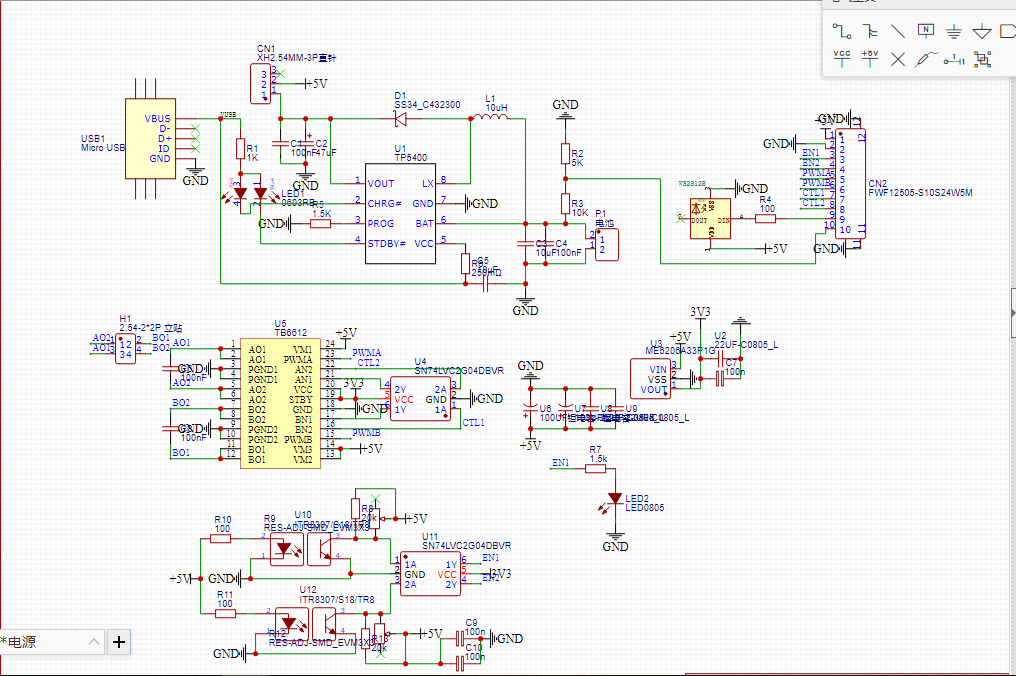
Task: Place the triangle ground symbol from toolbar
Action: pos(982,31)
